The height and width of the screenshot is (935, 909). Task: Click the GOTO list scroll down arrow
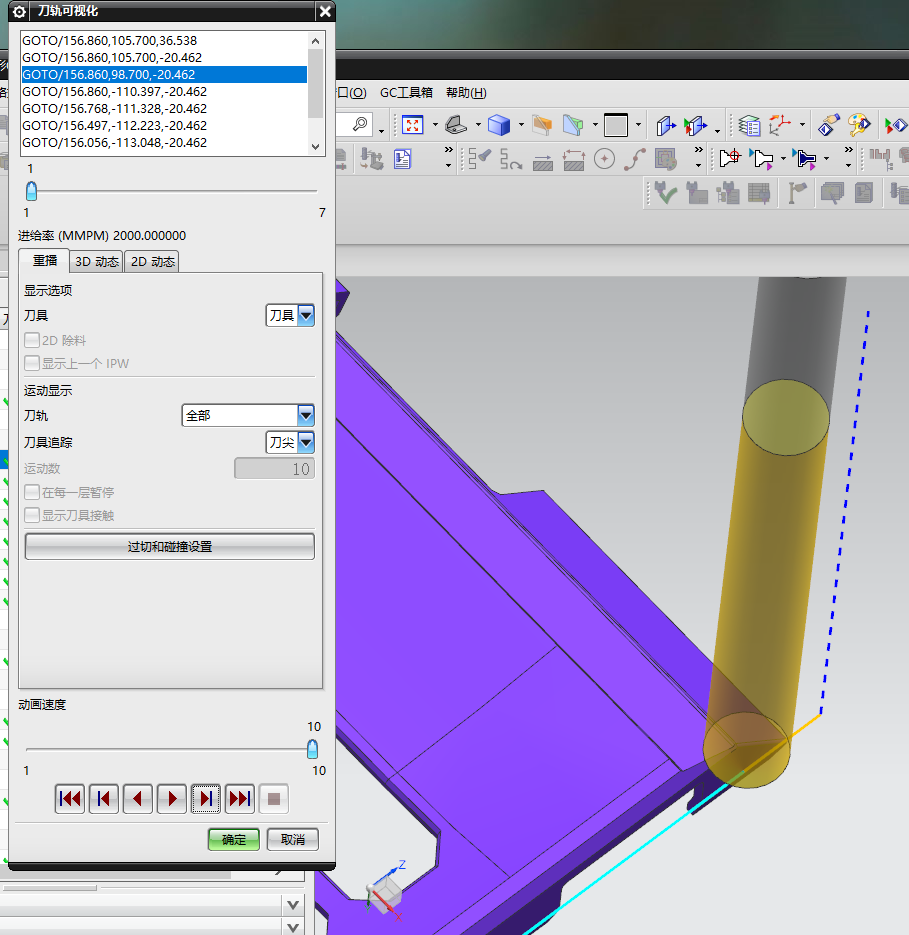[316, 147]
